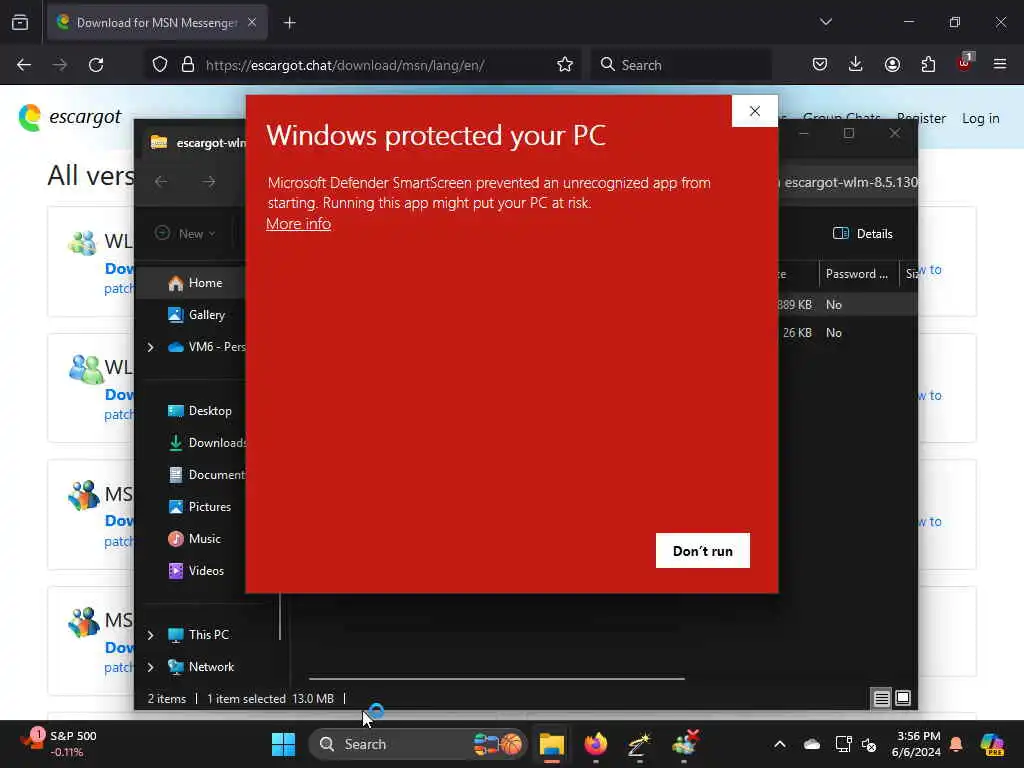The width and height of the screenshot is (1024, 768).
Task: Open OneDrive cloud tray icon
Action: click(812, 744)
